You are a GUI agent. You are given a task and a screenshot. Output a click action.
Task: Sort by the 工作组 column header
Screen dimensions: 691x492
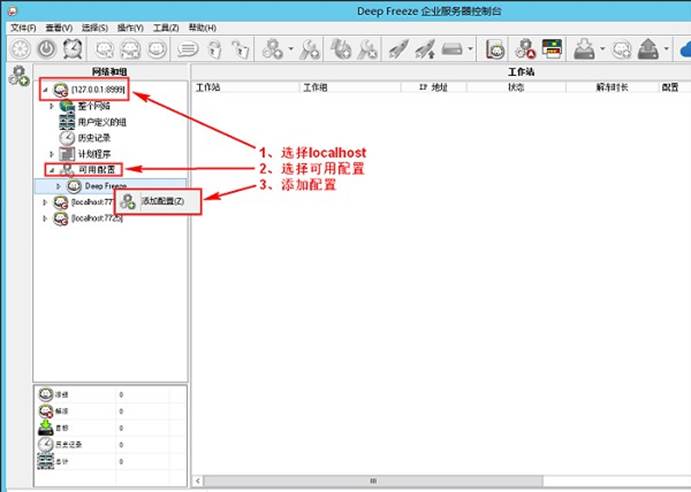point(350,87)
